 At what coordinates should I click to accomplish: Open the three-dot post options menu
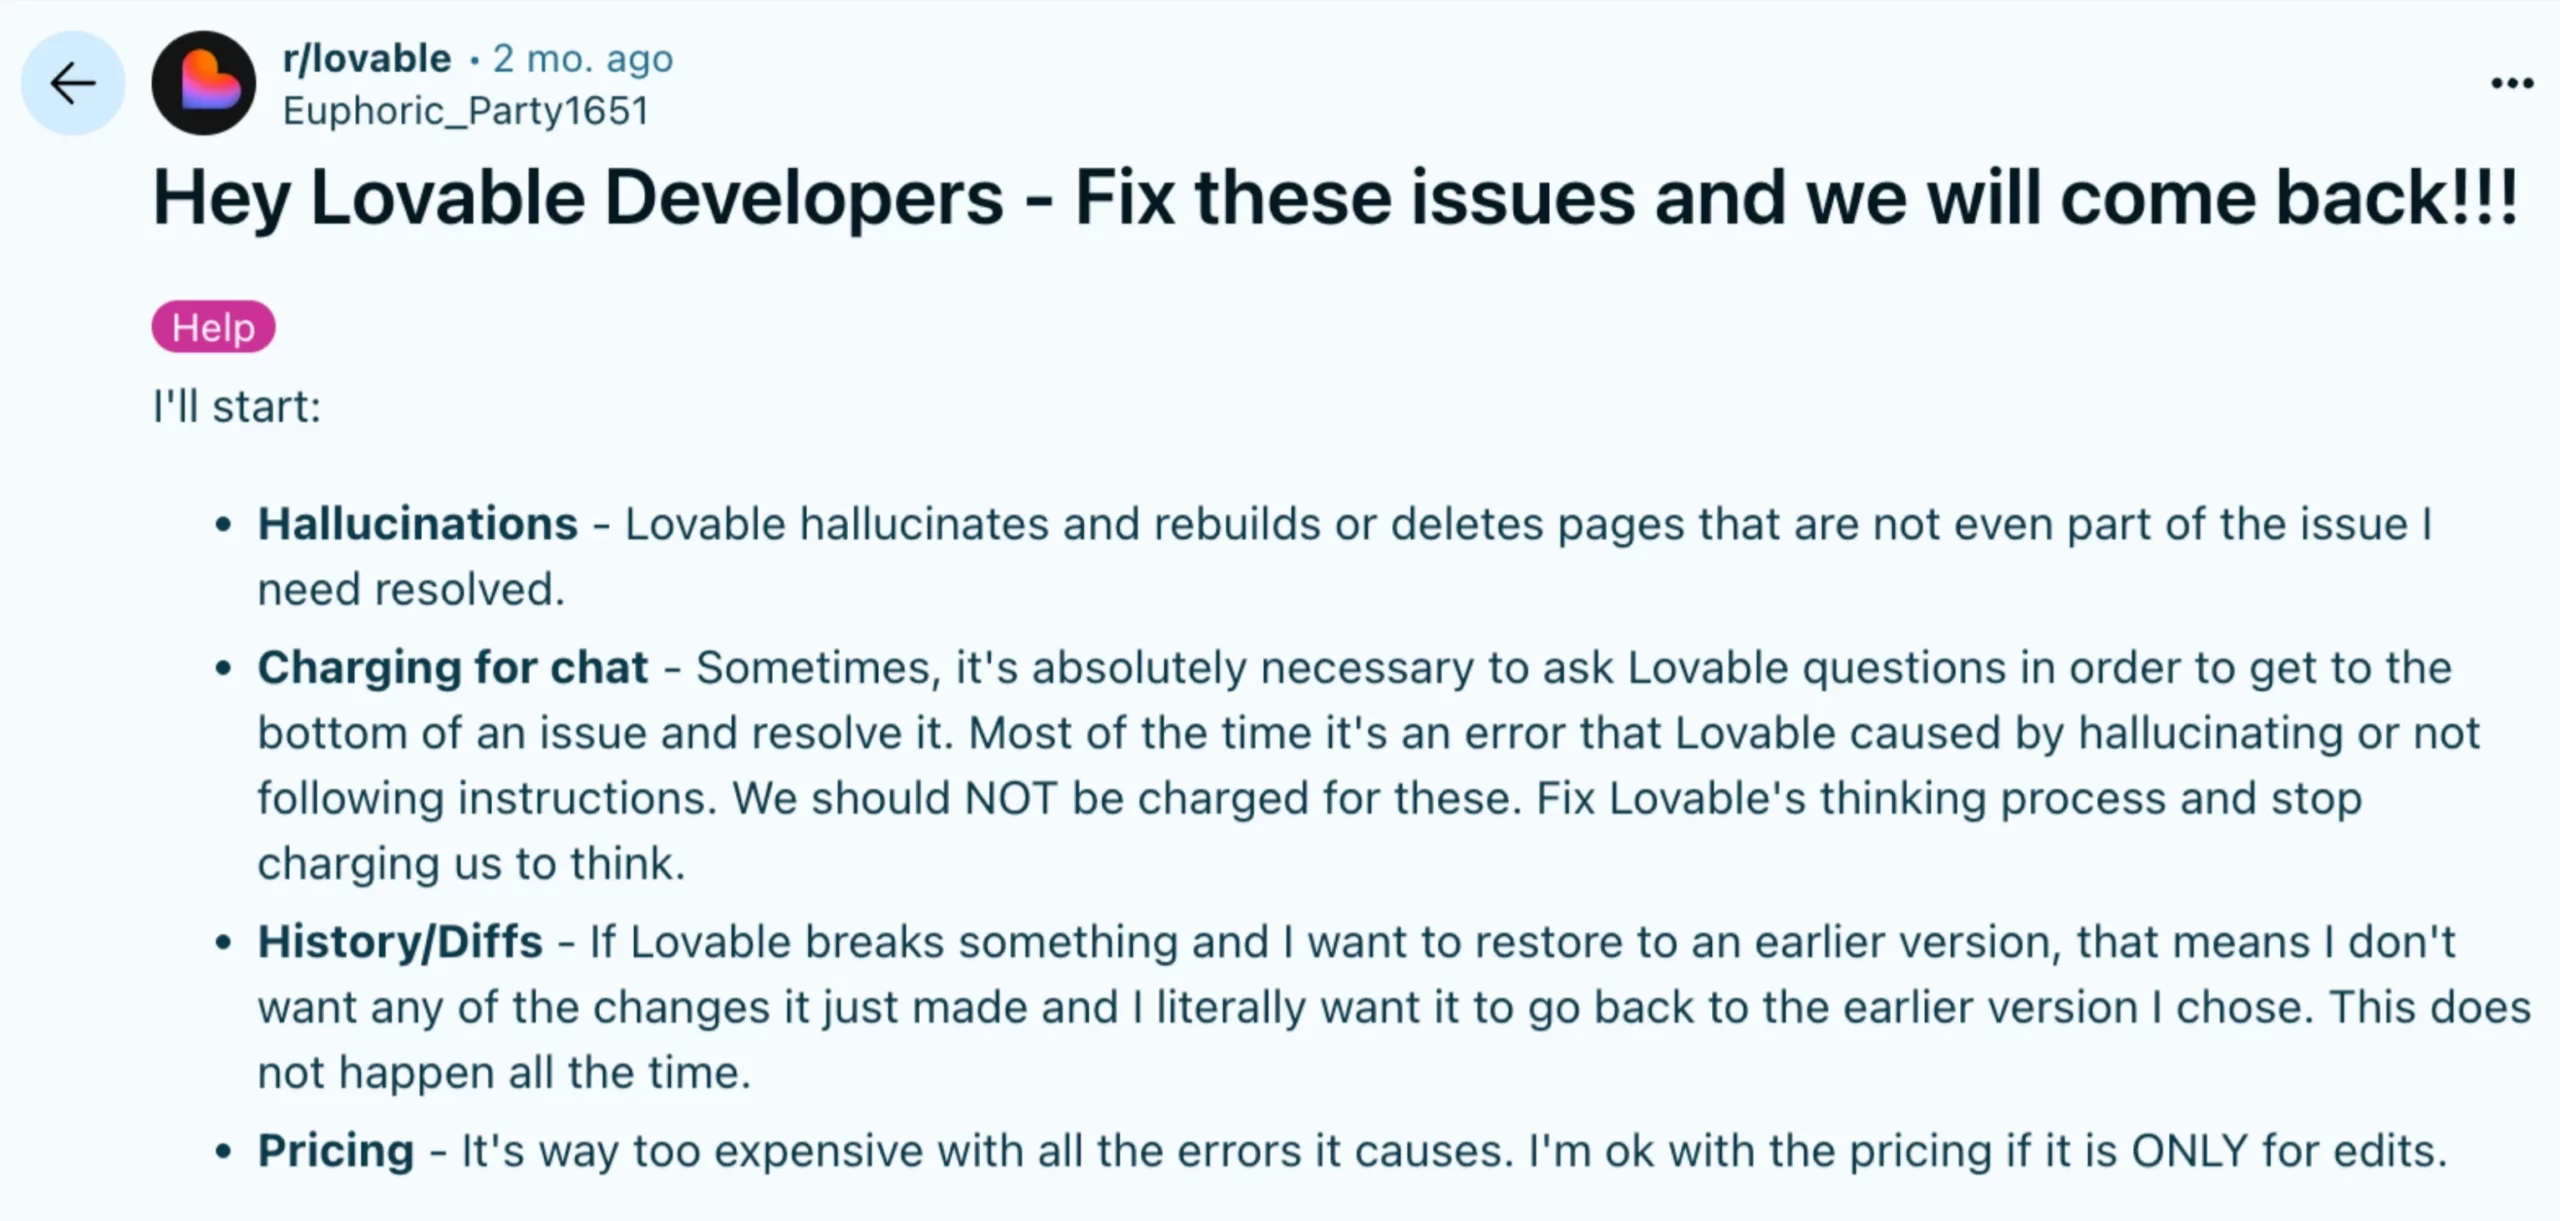2511,83
